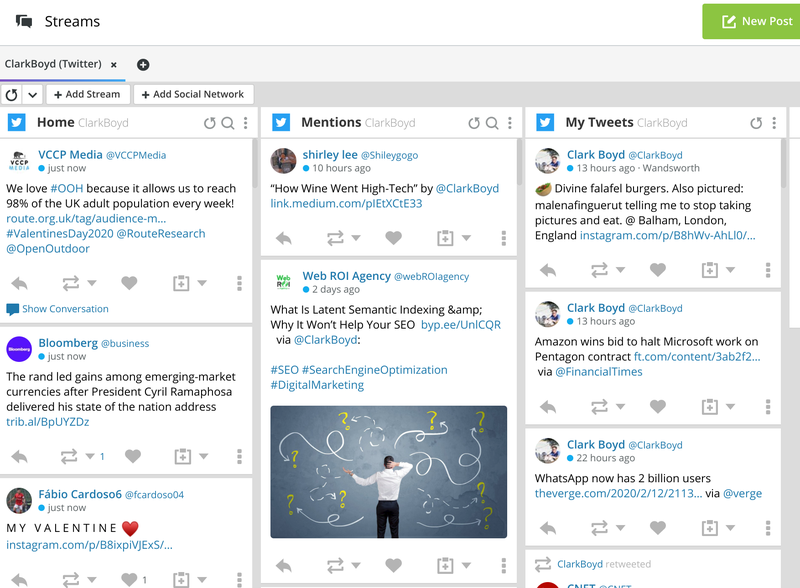800x588 pixels.
Task: Show Conversation for the VCCP Media tweet
Action: 58,309
